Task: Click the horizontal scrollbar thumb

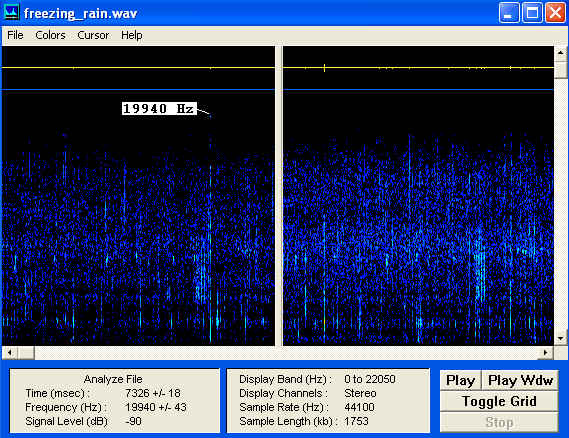Action: 26,352
